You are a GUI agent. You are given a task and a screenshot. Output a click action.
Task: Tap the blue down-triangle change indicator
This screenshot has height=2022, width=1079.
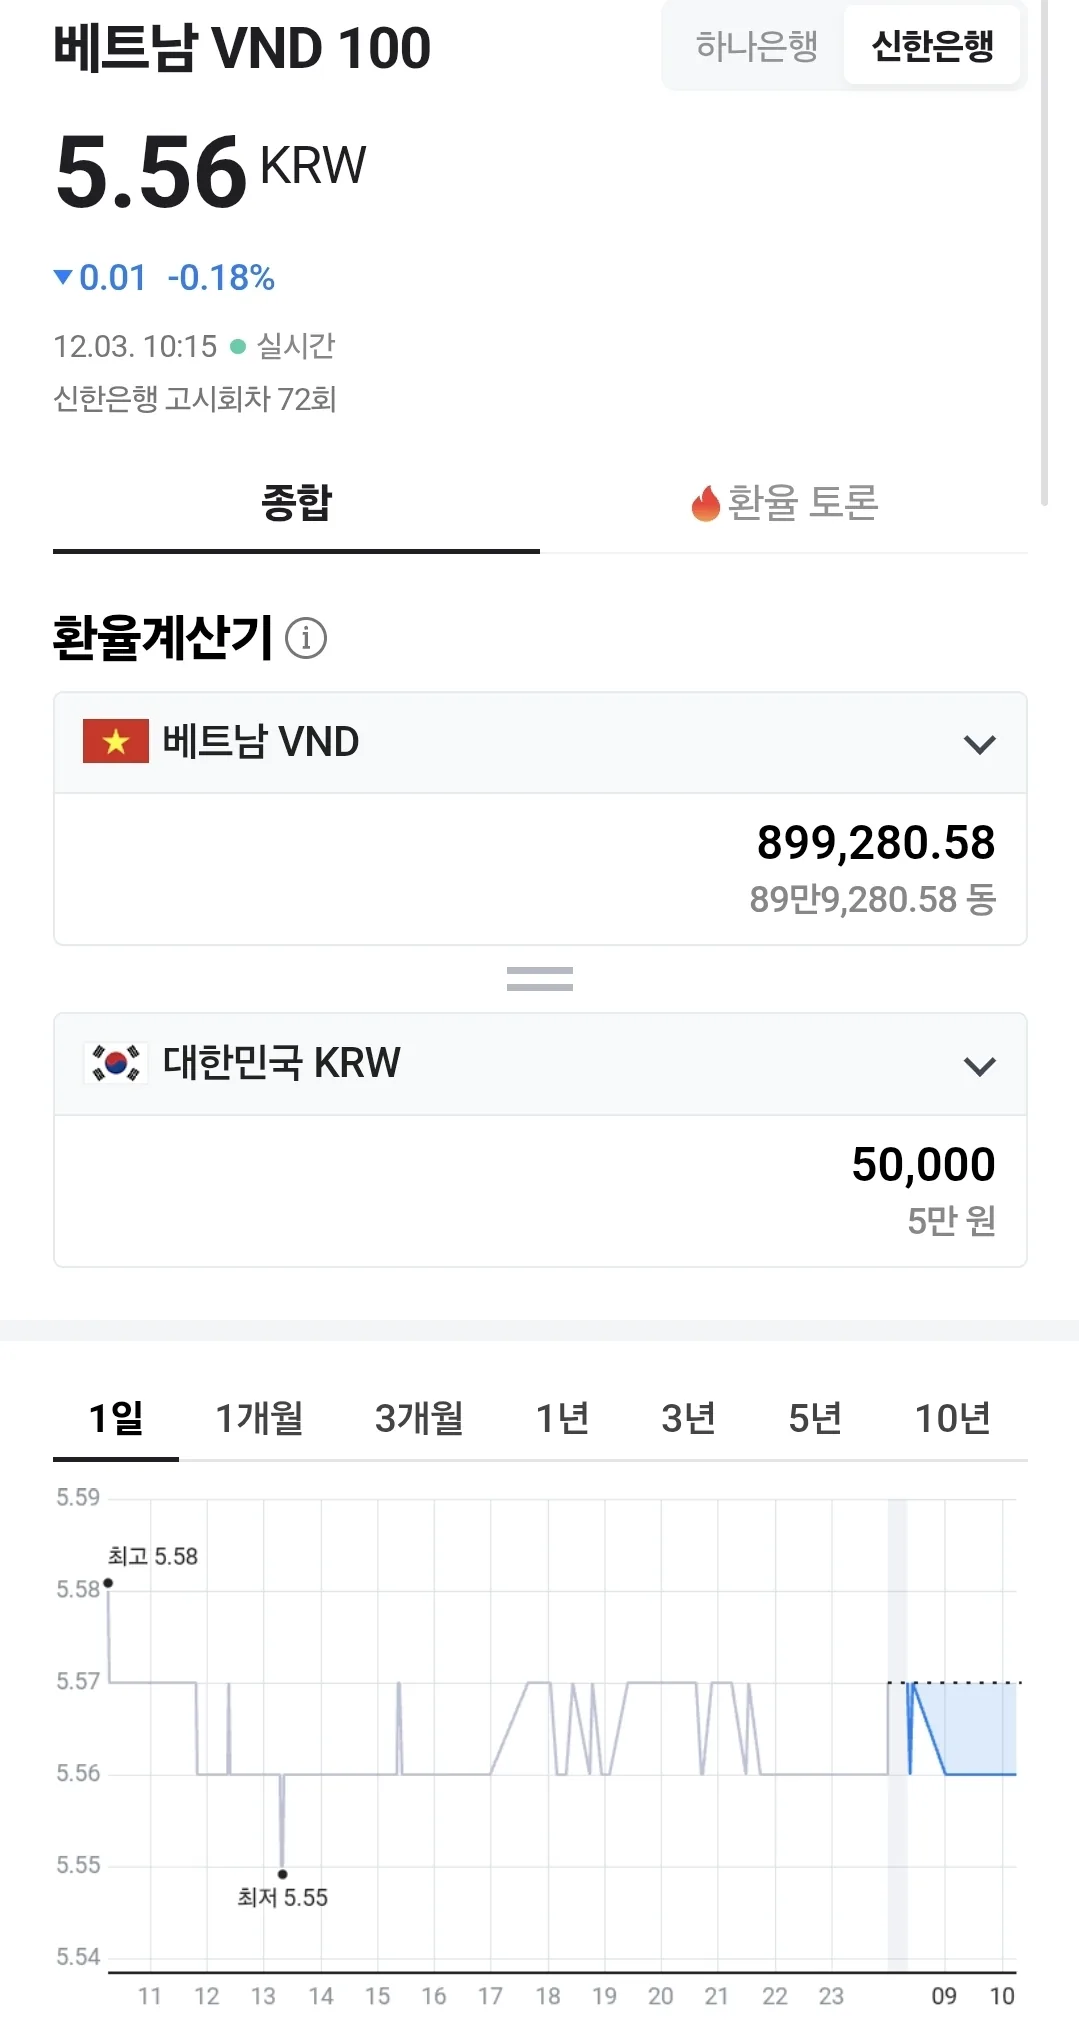tap(63, 277)
